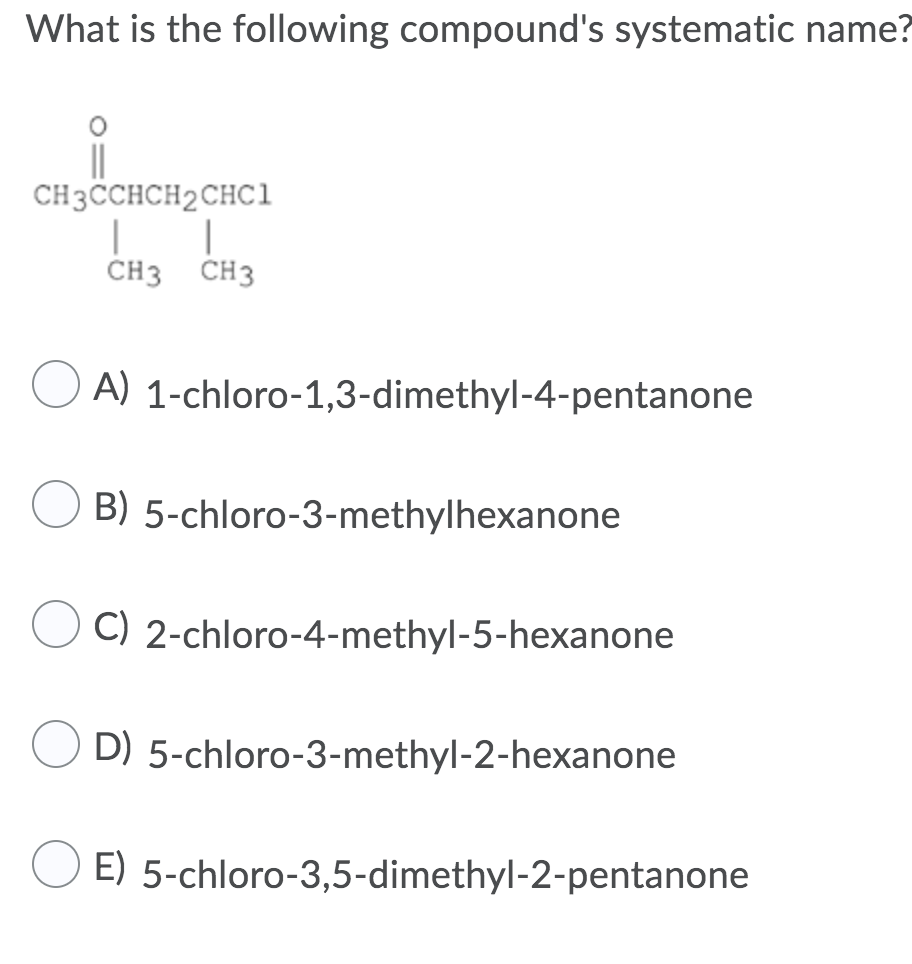Screen dimensions: 912x964
Task: Select radio button for answer C
Action: (55, 622)
